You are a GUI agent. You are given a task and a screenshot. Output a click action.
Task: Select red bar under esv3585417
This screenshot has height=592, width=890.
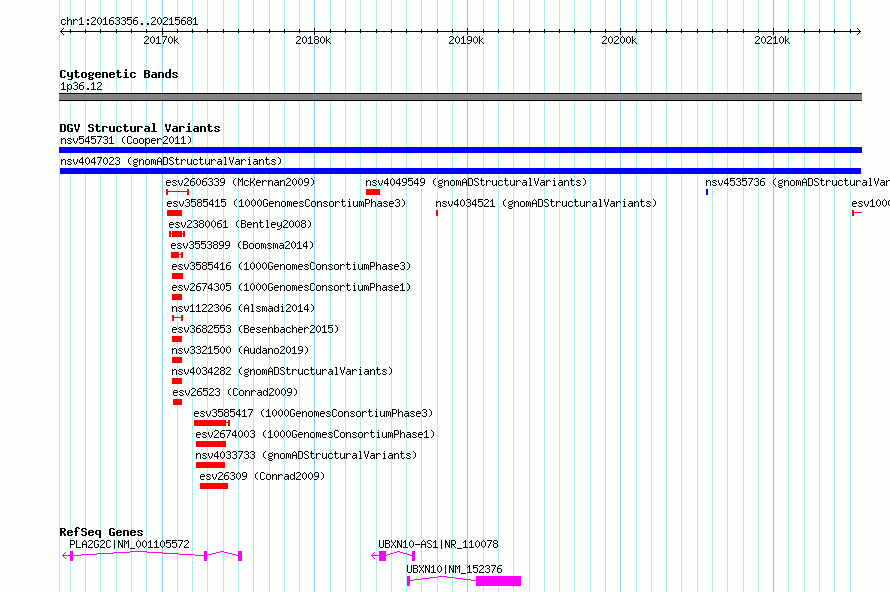[x=212, y=423]
